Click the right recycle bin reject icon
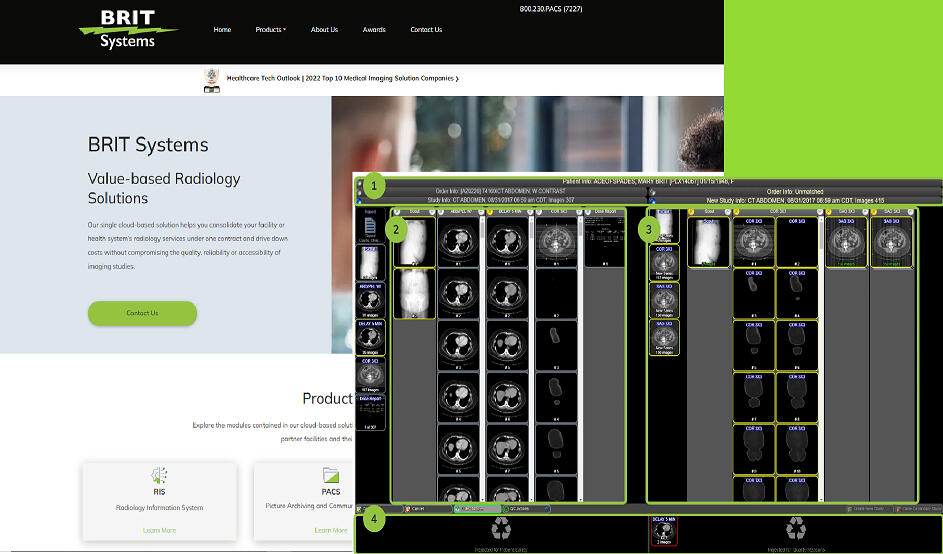This screenshot has height=554, width=943. tap(796, 527)
